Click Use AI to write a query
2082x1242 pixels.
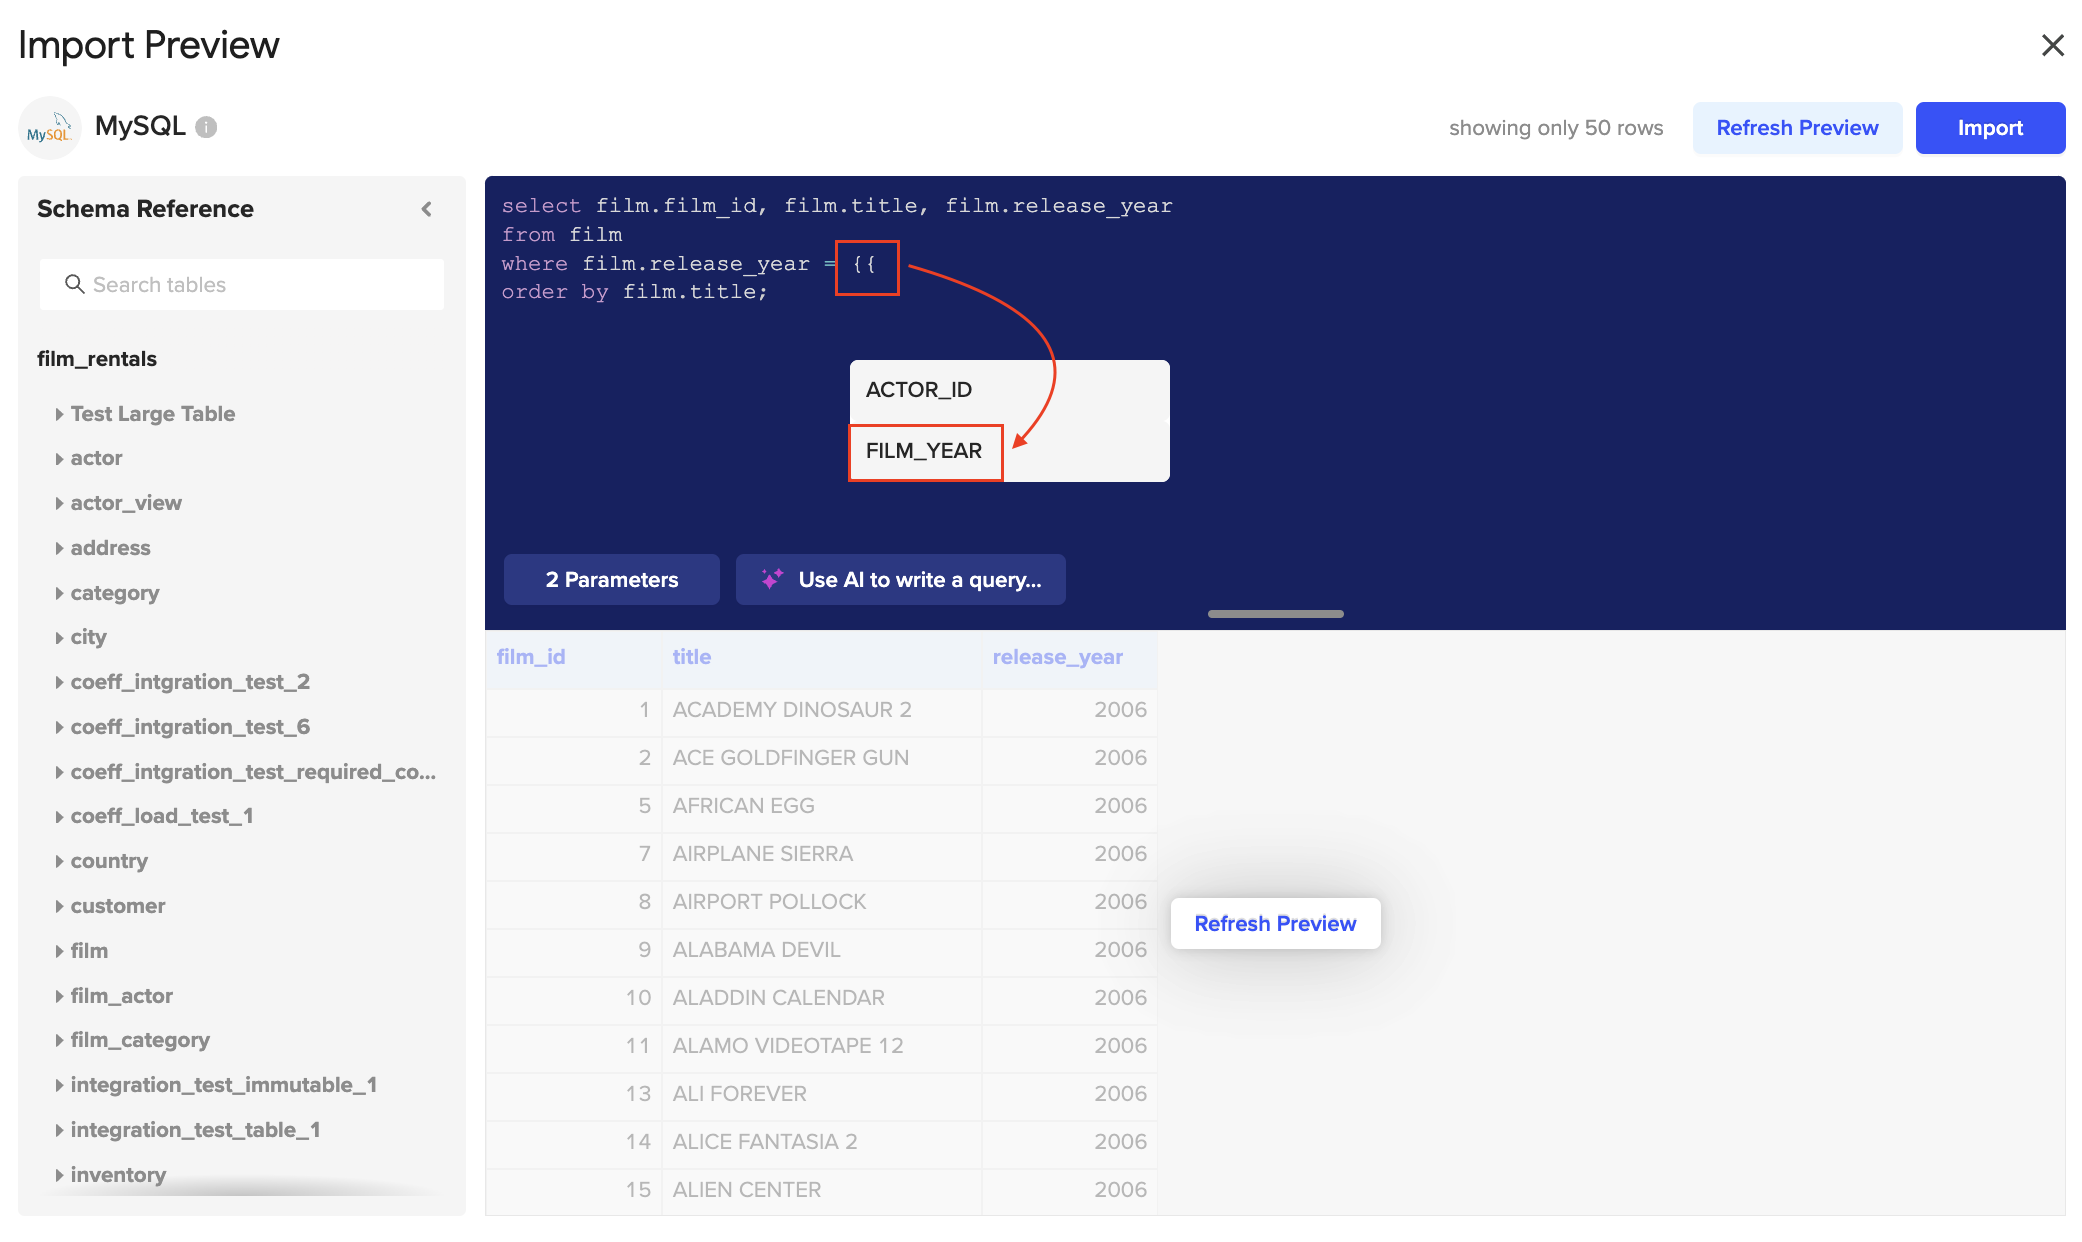click(918, 580)
